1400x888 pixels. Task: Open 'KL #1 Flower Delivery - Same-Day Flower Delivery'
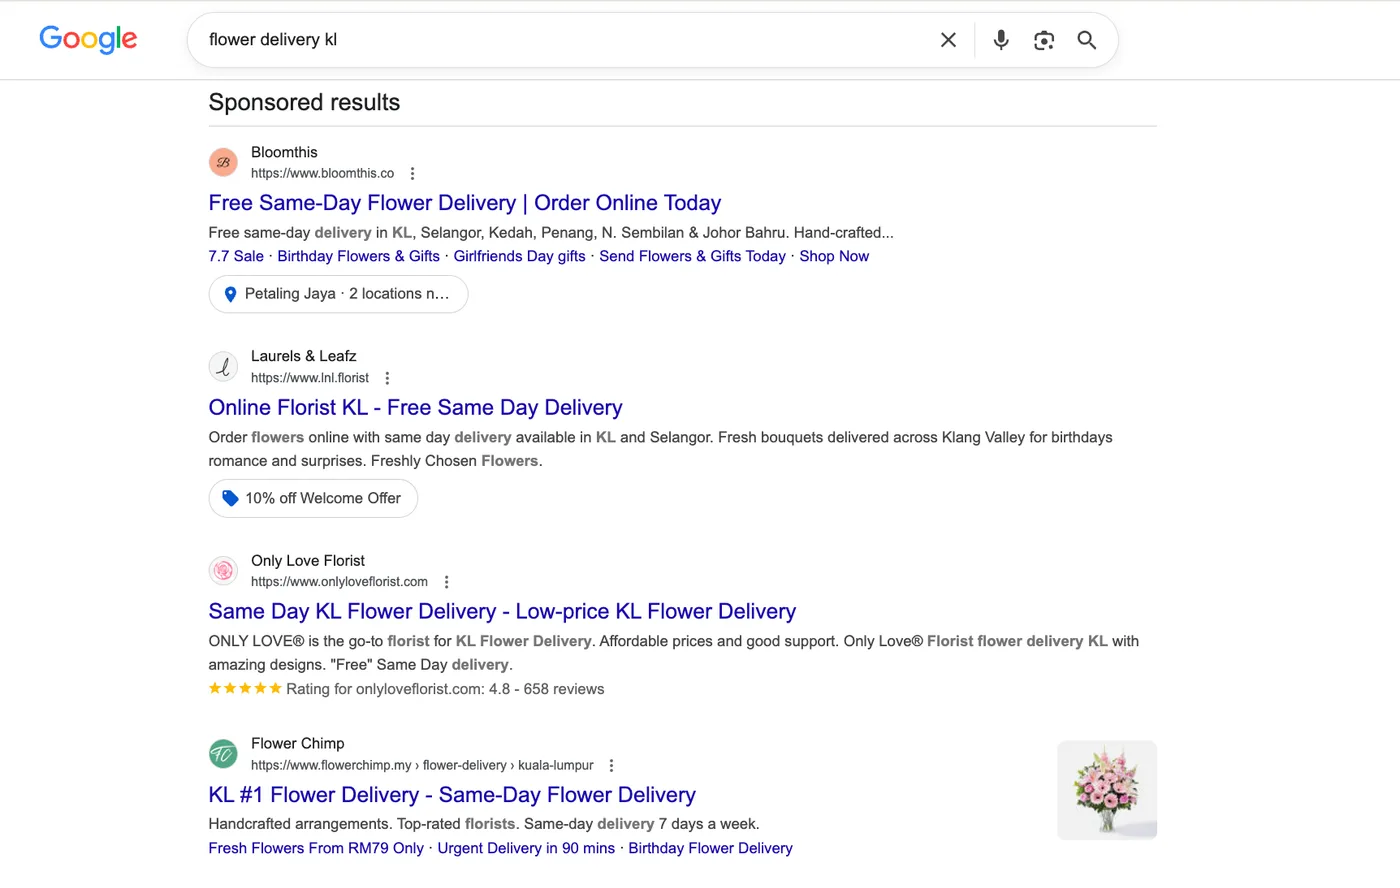click(452, 795)
